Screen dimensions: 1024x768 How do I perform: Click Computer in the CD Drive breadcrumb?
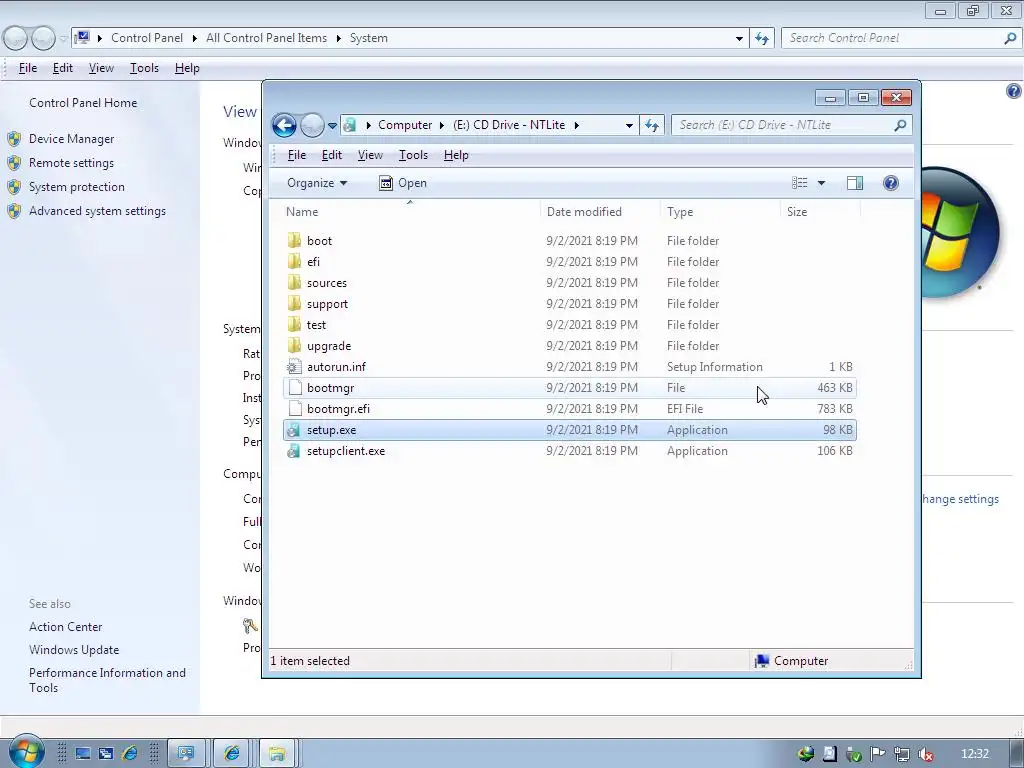(405, 125)
